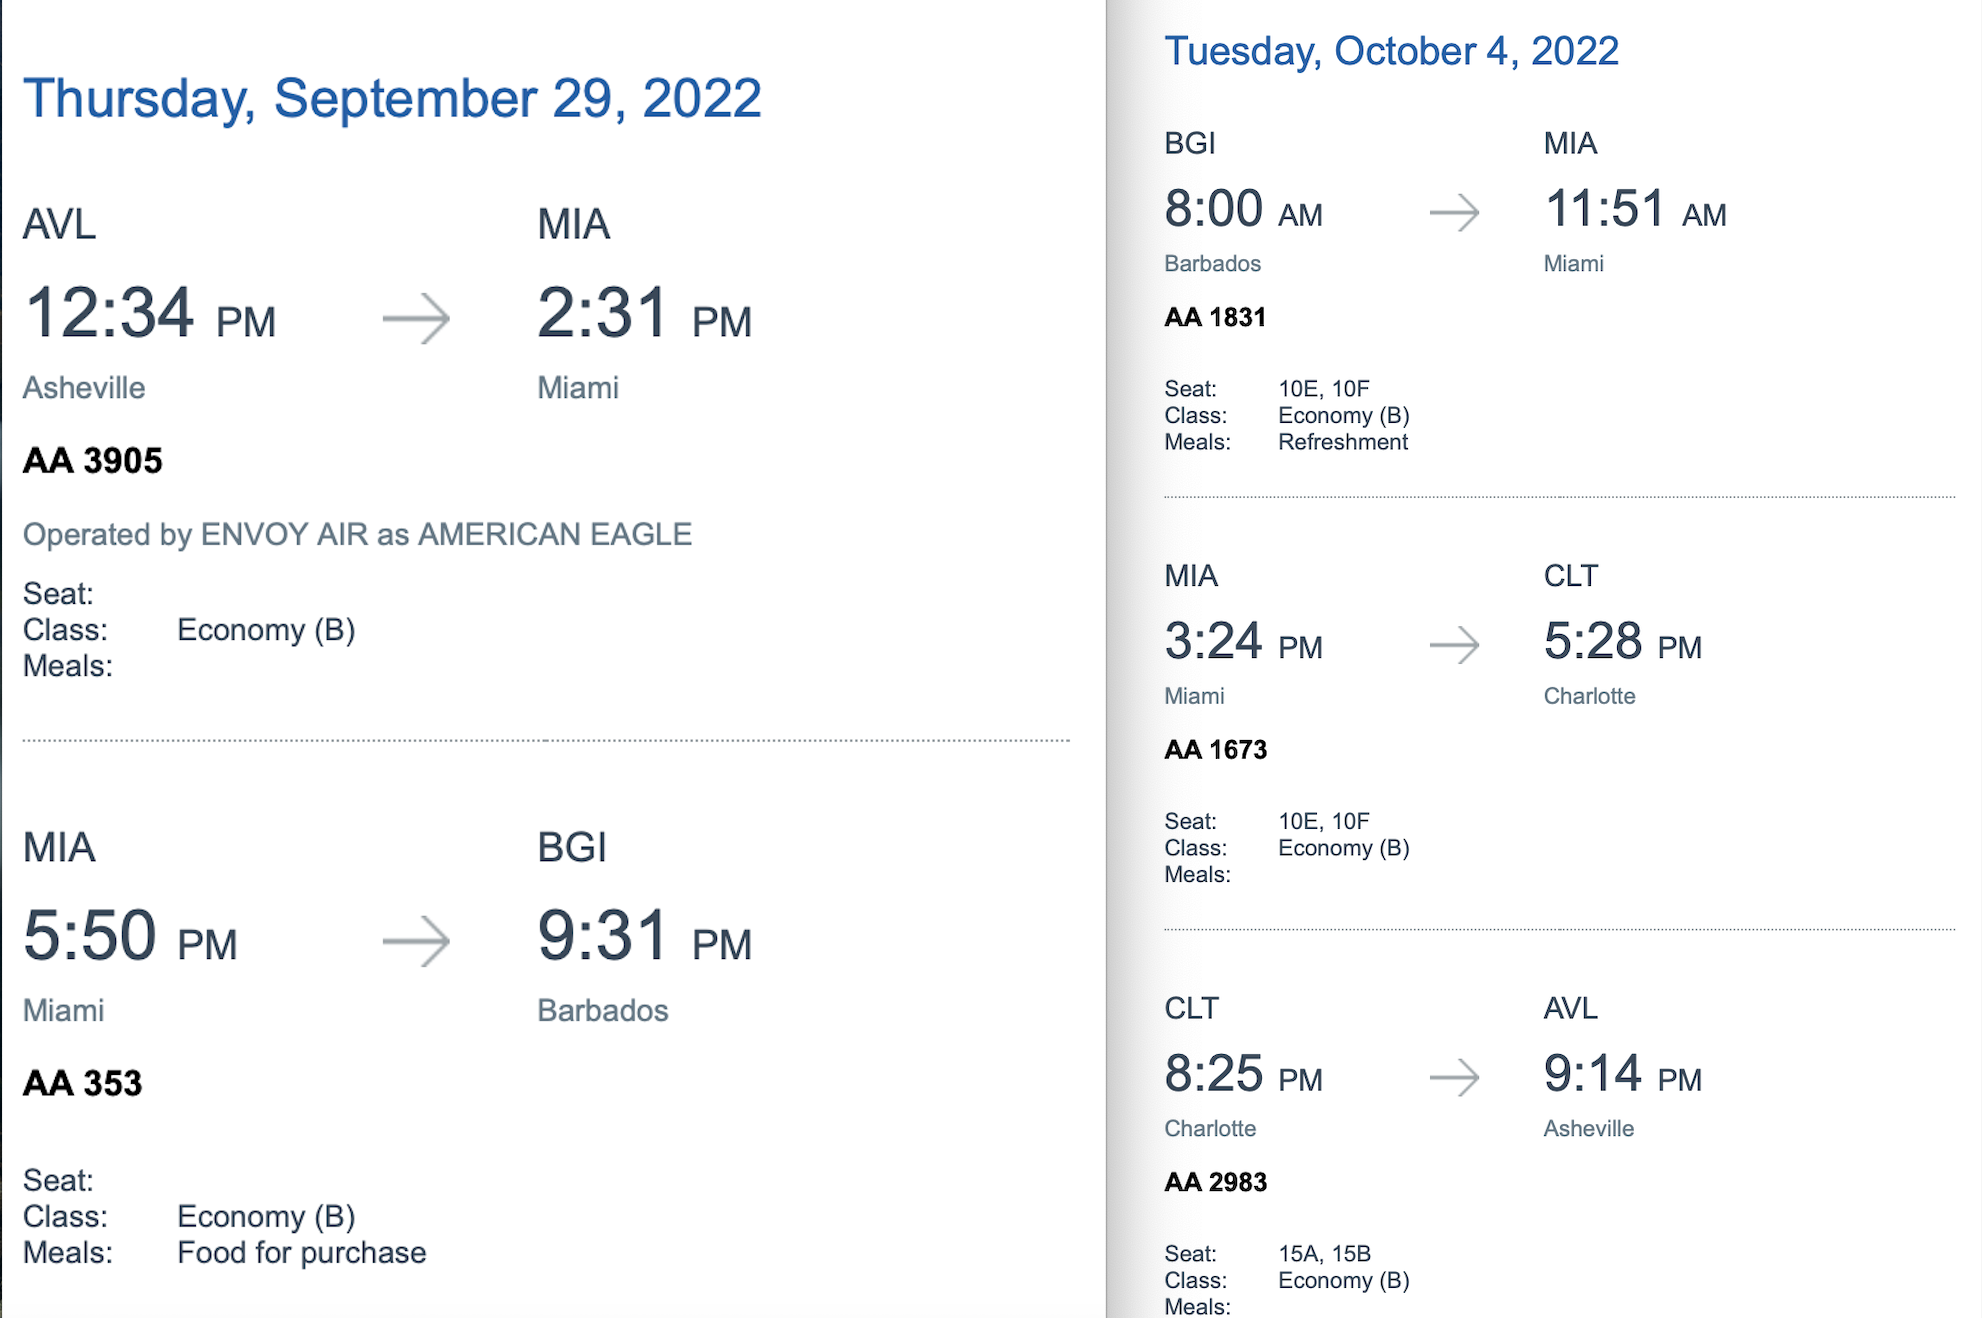Click flight number AA 1673
This screenshot has width=1982, height=1318.
(1215, 750)
